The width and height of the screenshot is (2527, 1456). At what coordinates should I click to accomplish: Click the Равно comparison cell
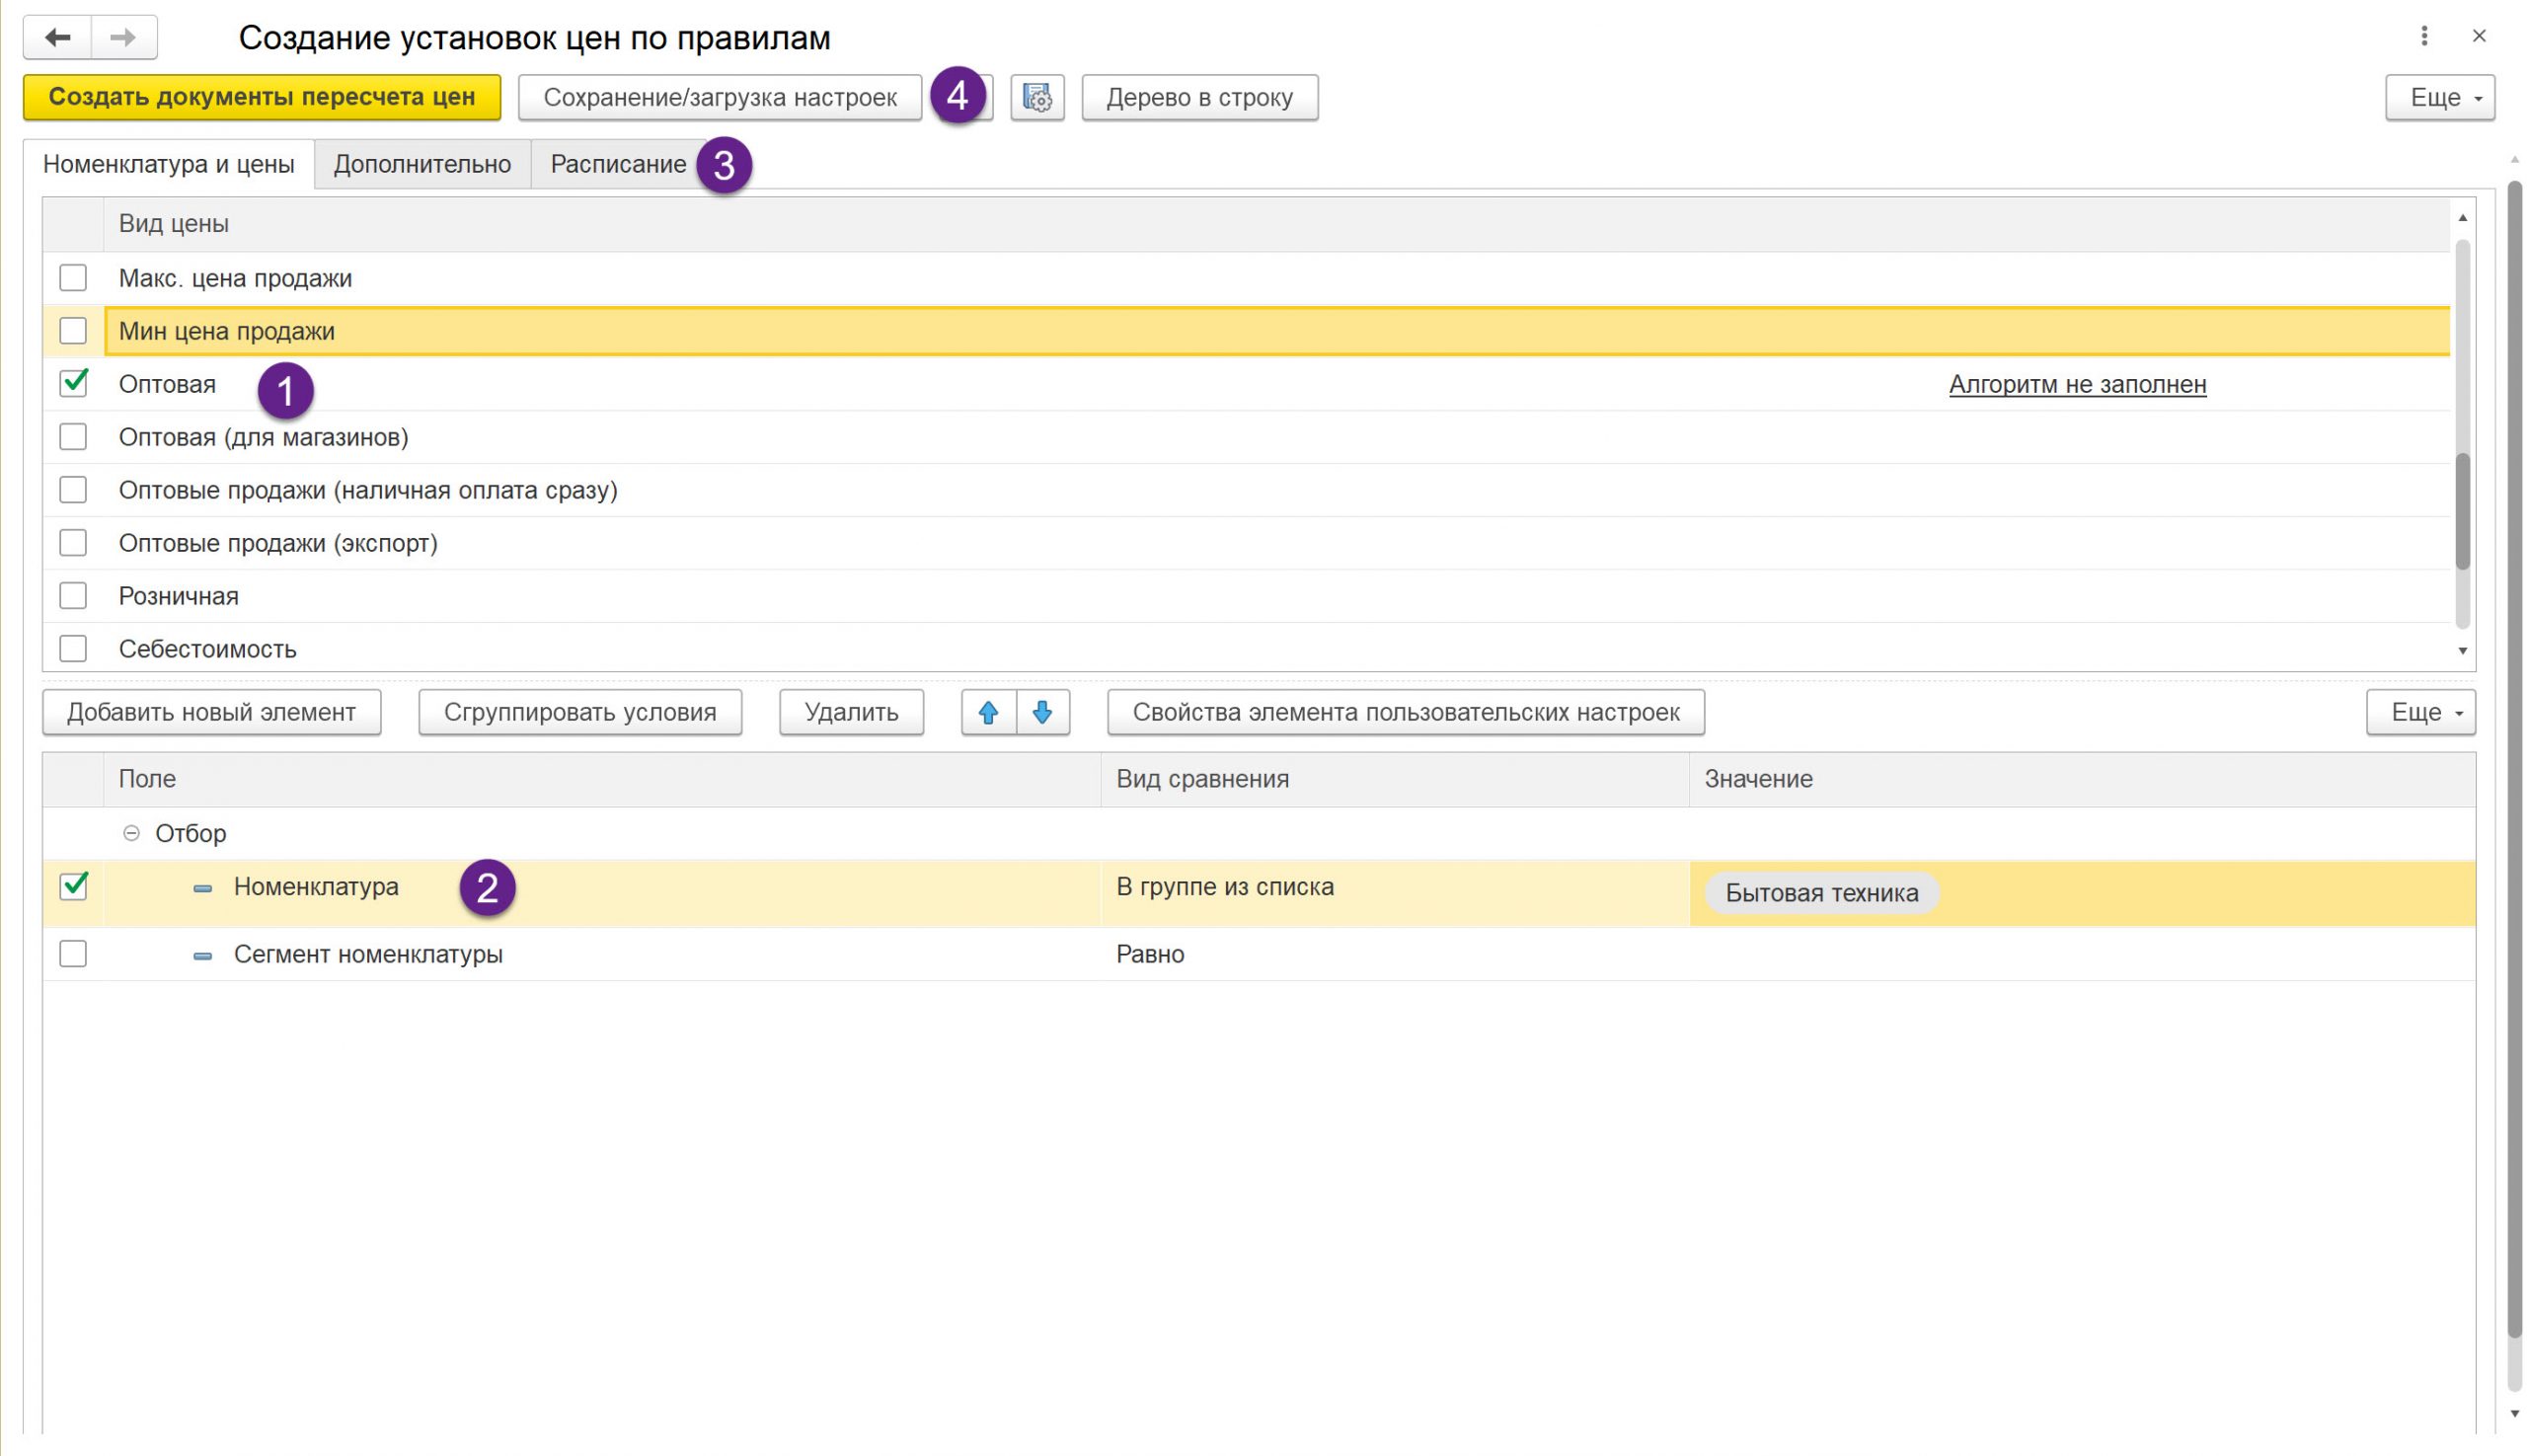1394,954
